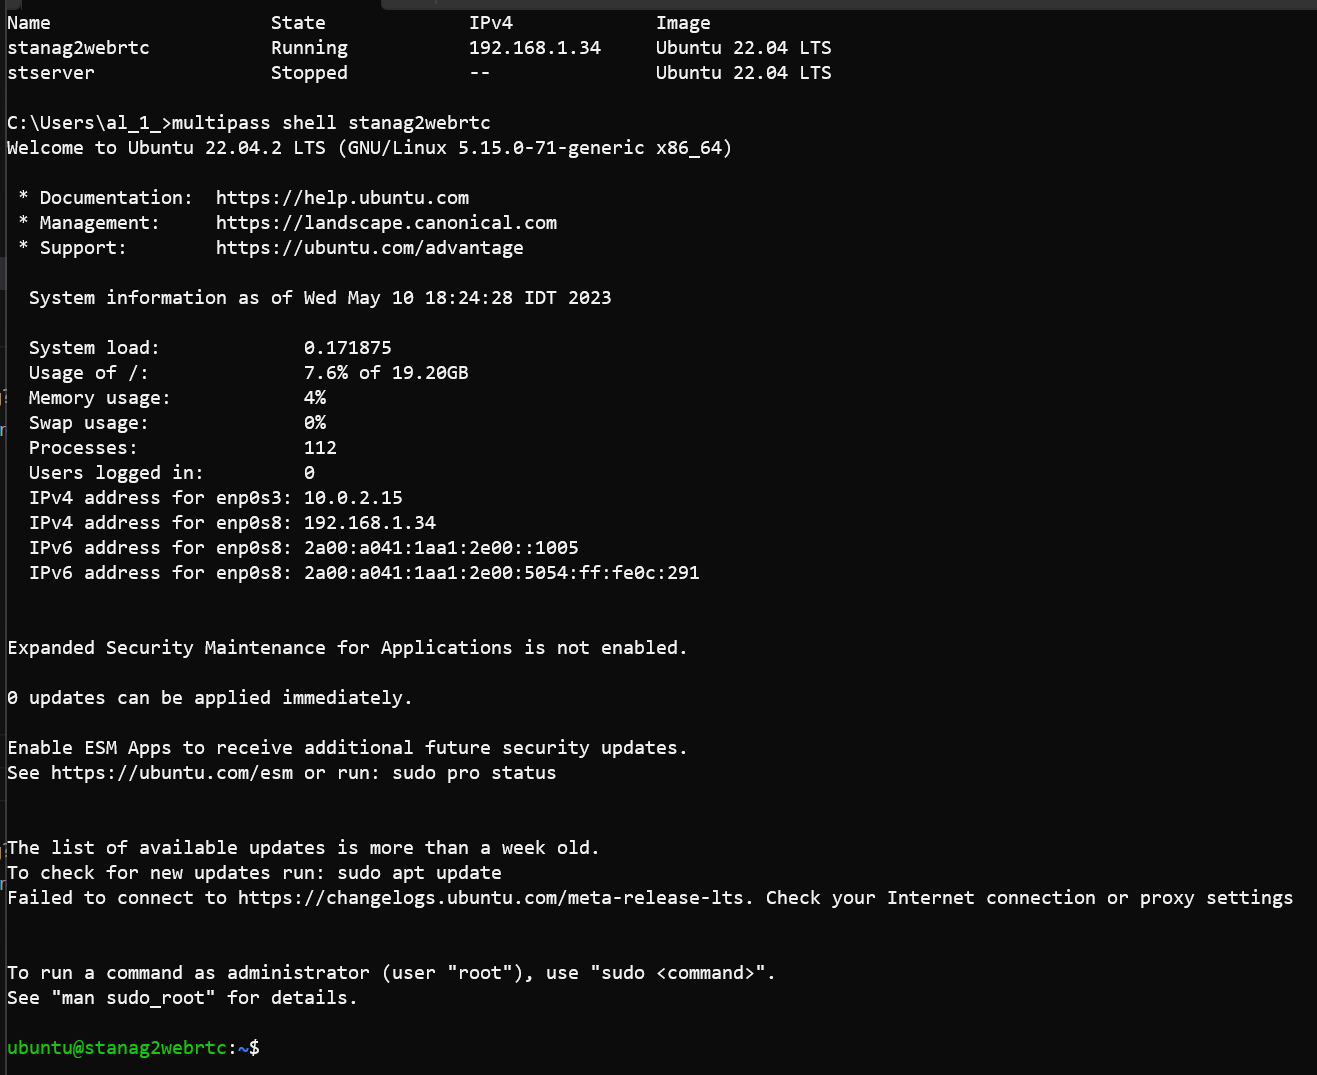The image size is (1317, 1075).
Task: Click the enp0s3 IPv4 address 10.0.2.15
Action: pyautogui.click(x=353, y=498)
